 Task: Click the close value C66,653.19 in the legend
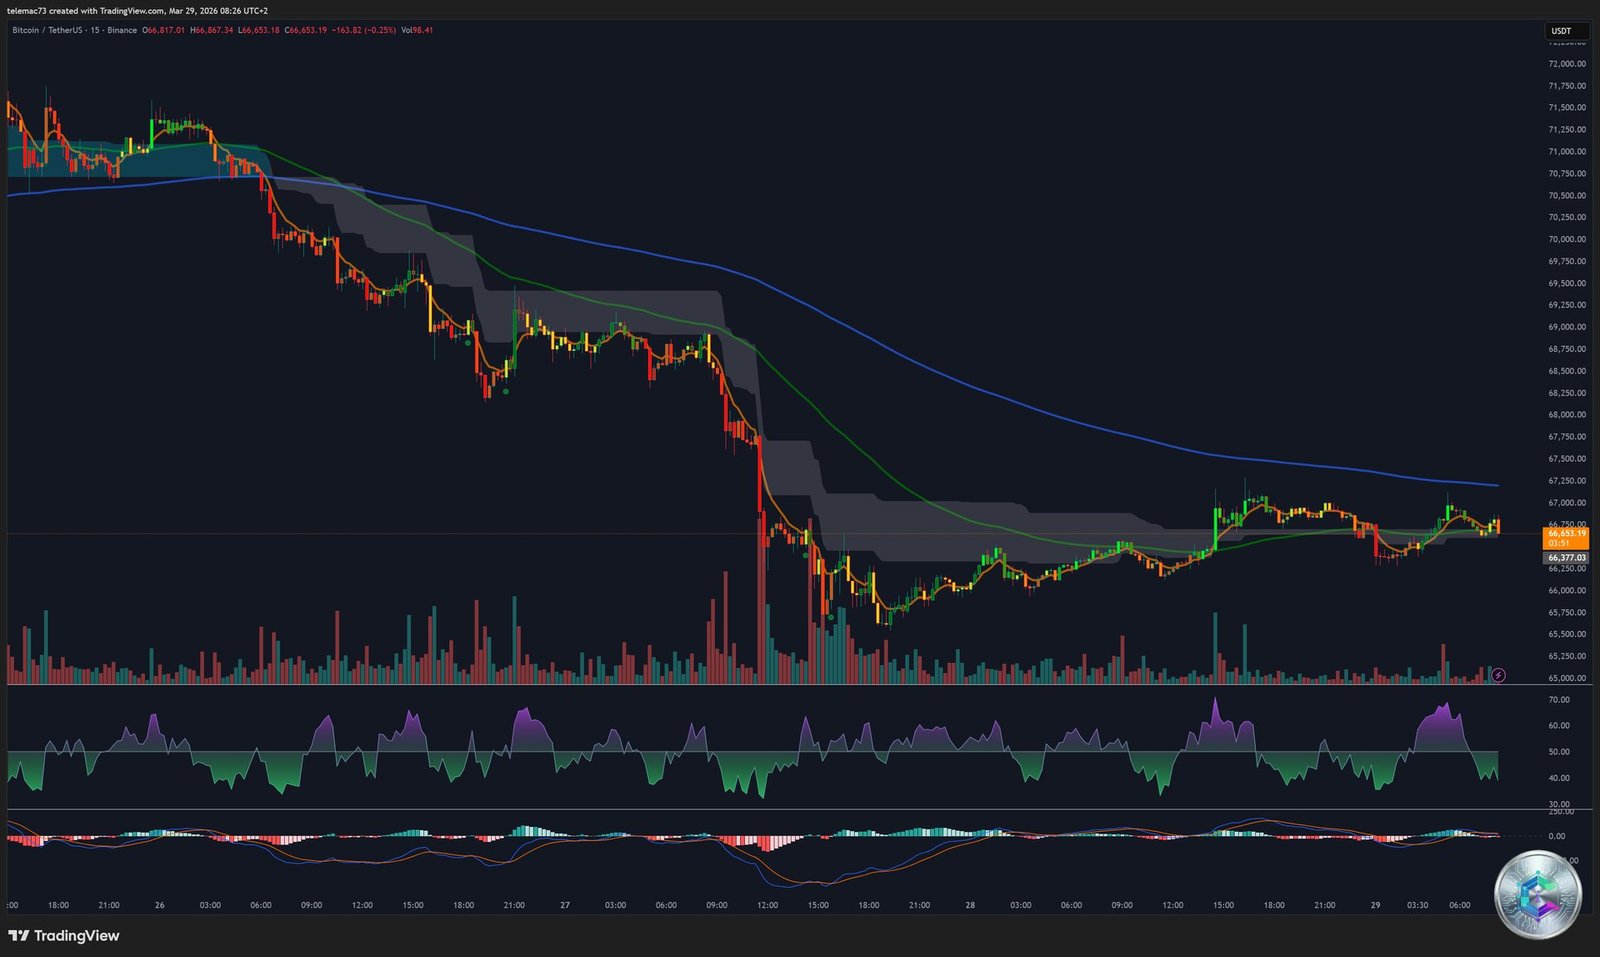305,31
